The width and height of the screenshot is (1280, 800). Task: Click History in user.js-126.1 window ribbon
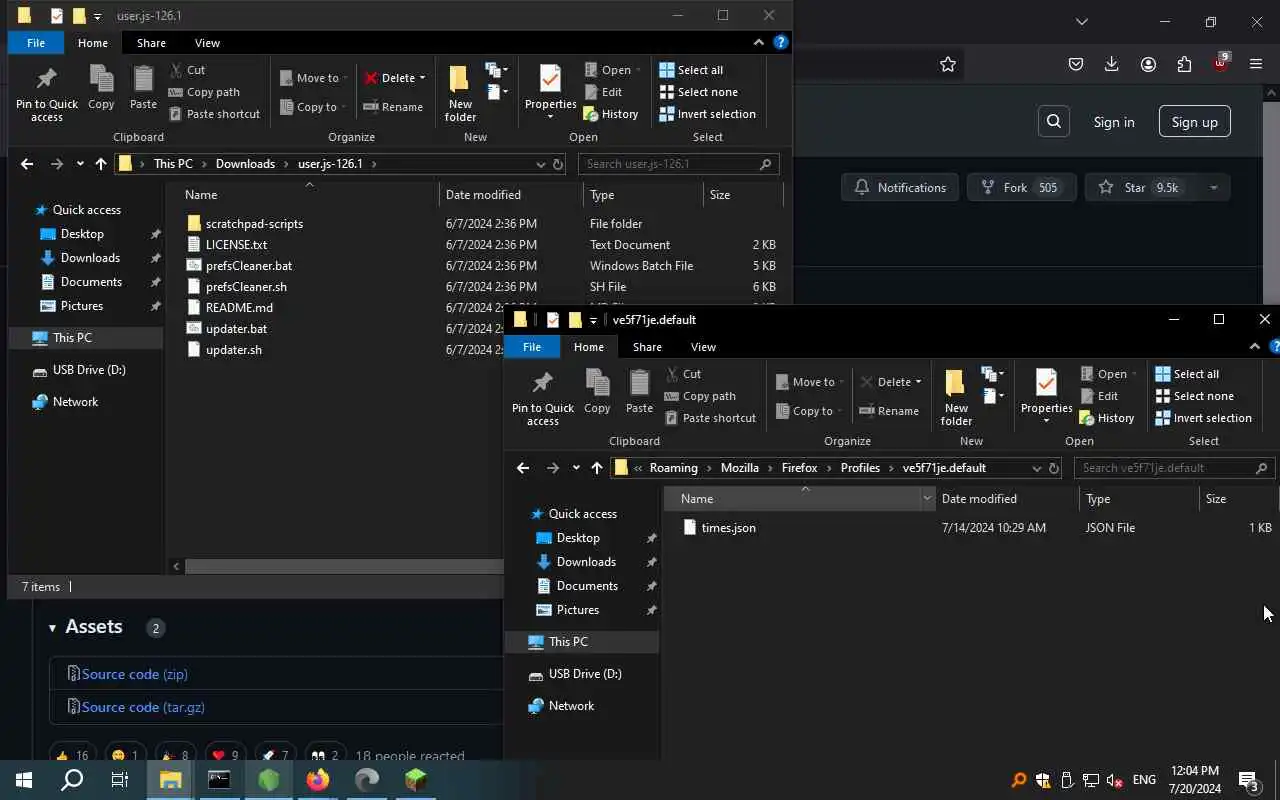coord(610,114)
